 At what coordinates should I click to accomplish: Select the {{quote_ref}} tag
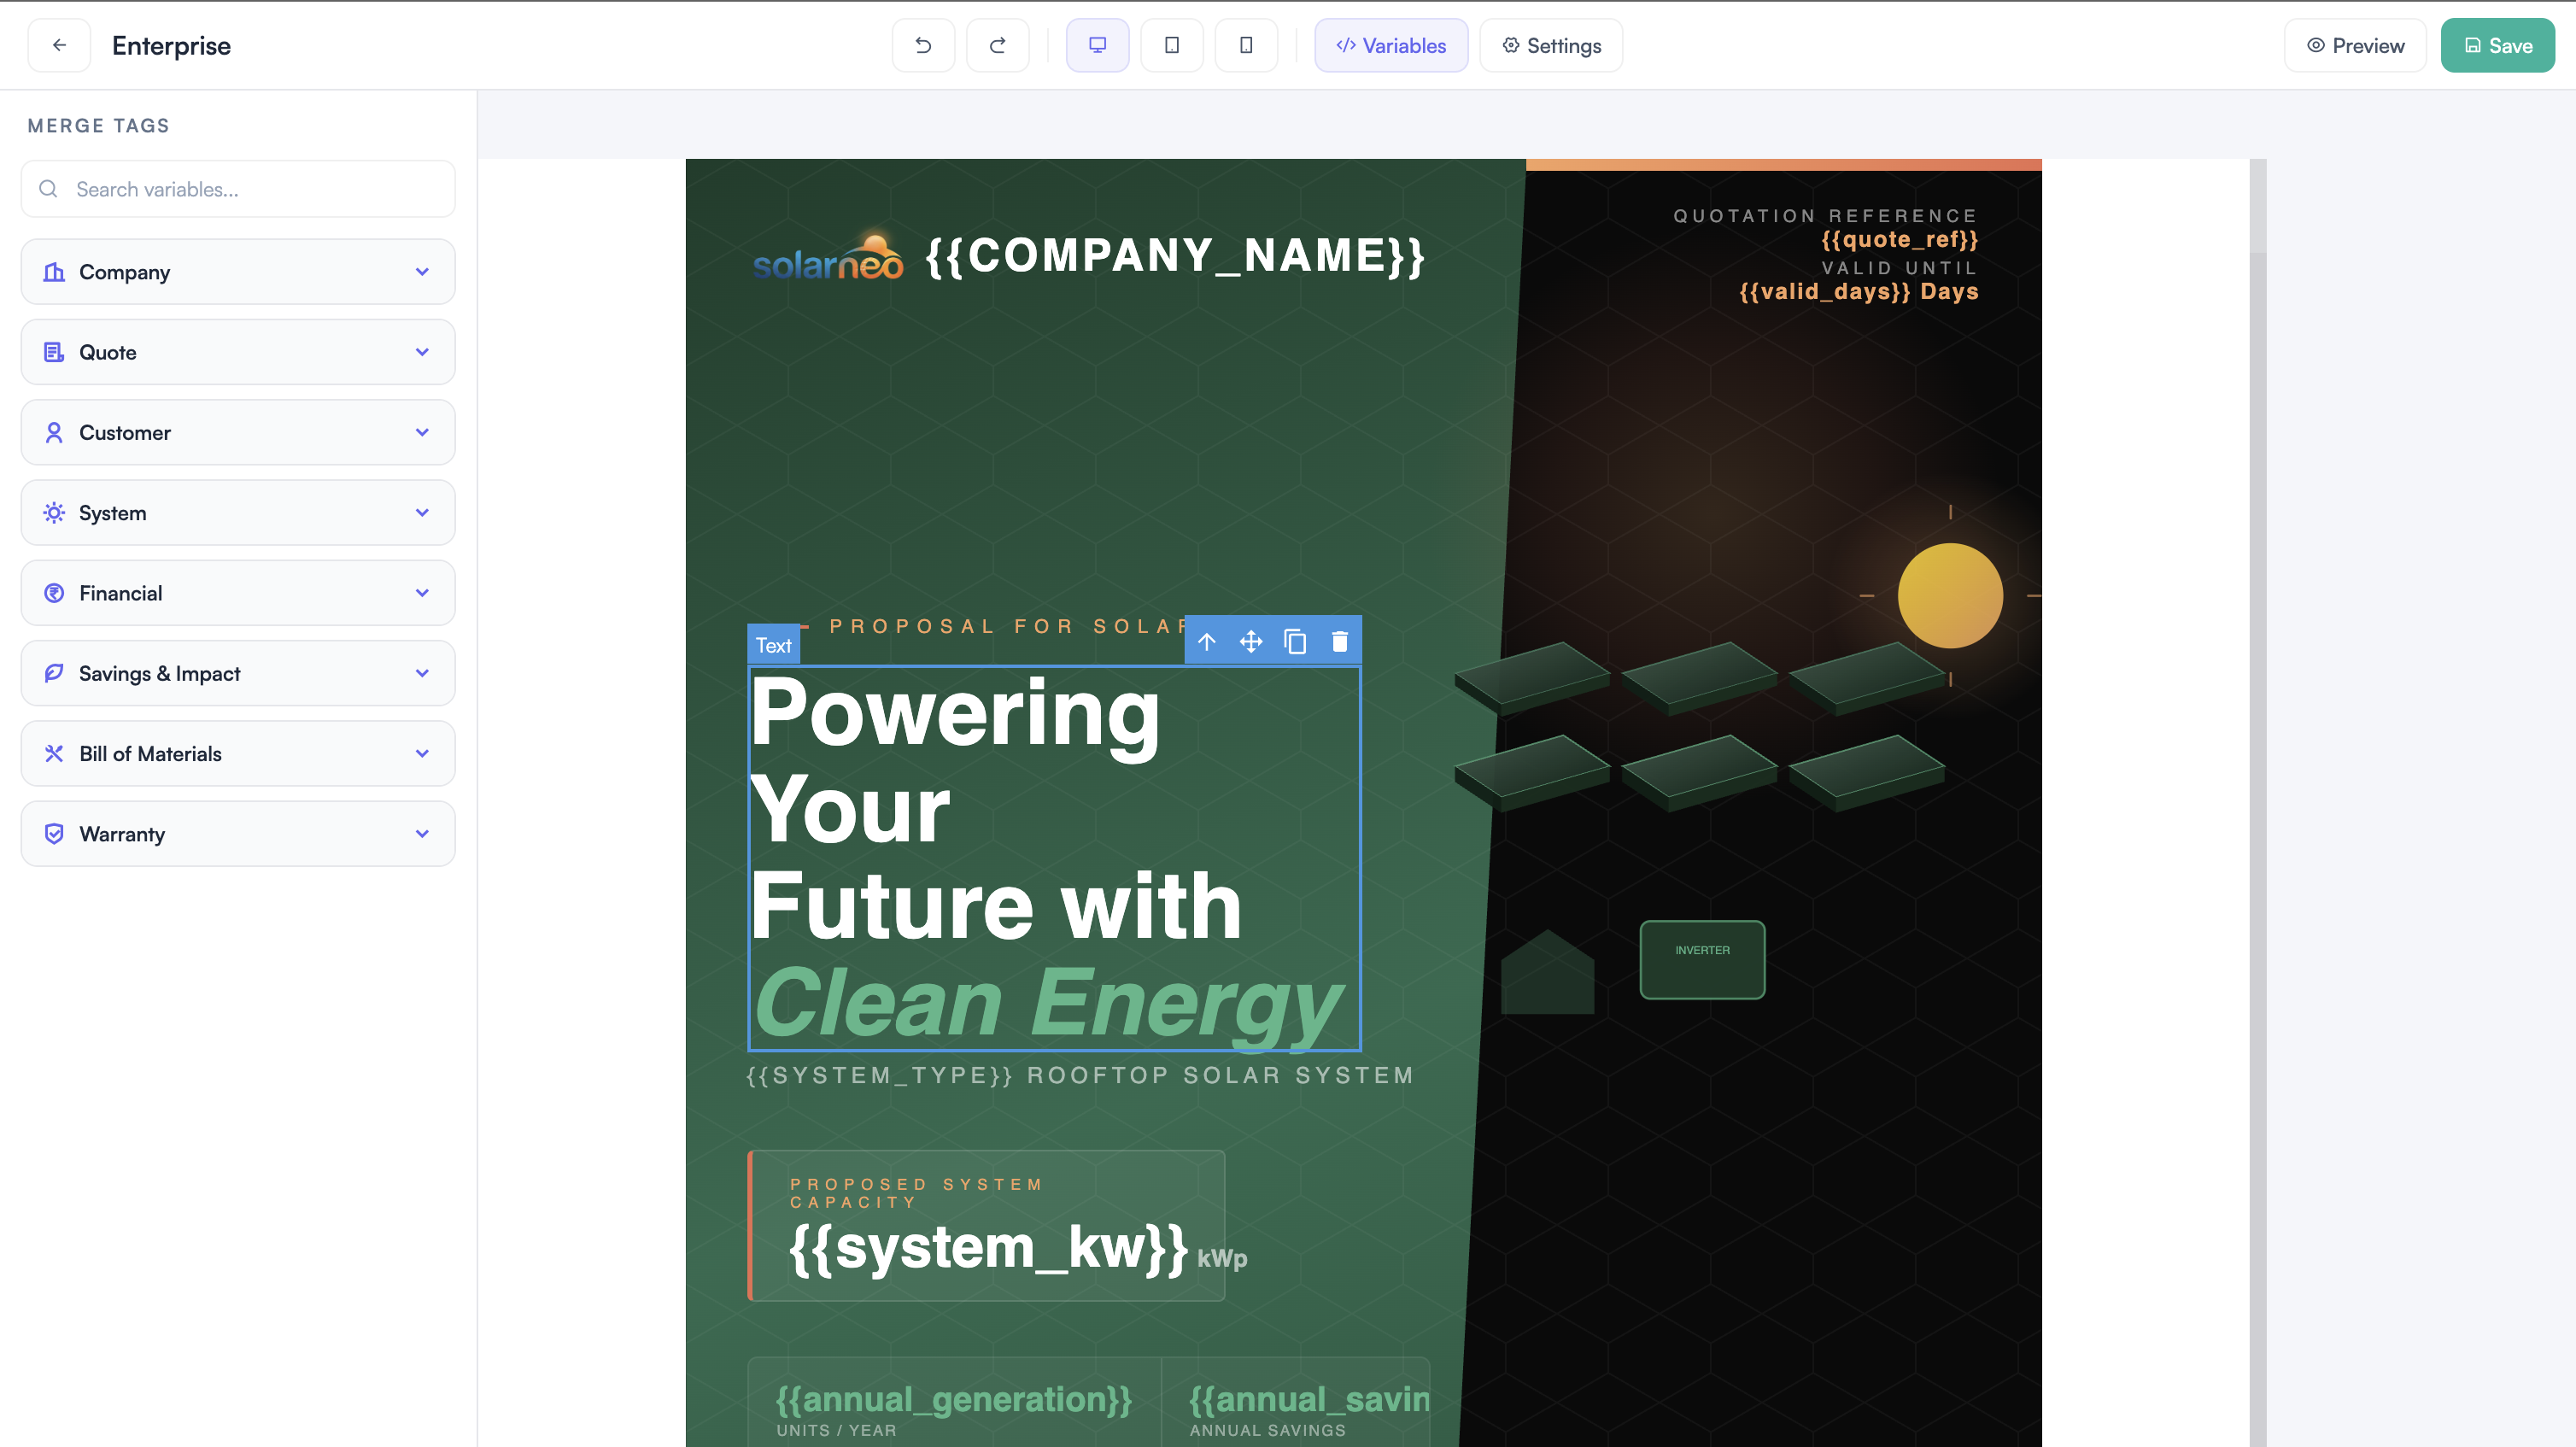pos(1899,240)
